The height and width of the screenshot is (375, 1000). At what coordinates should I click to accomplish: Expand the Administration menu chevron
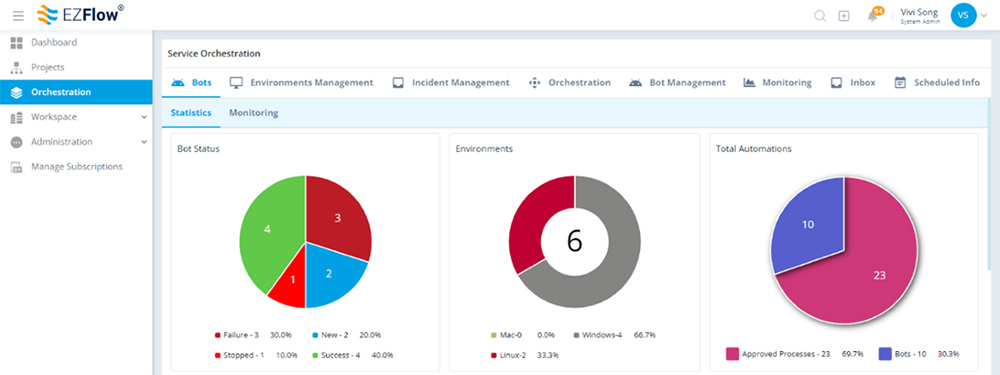pyautogui.click(x=144, y=142)
